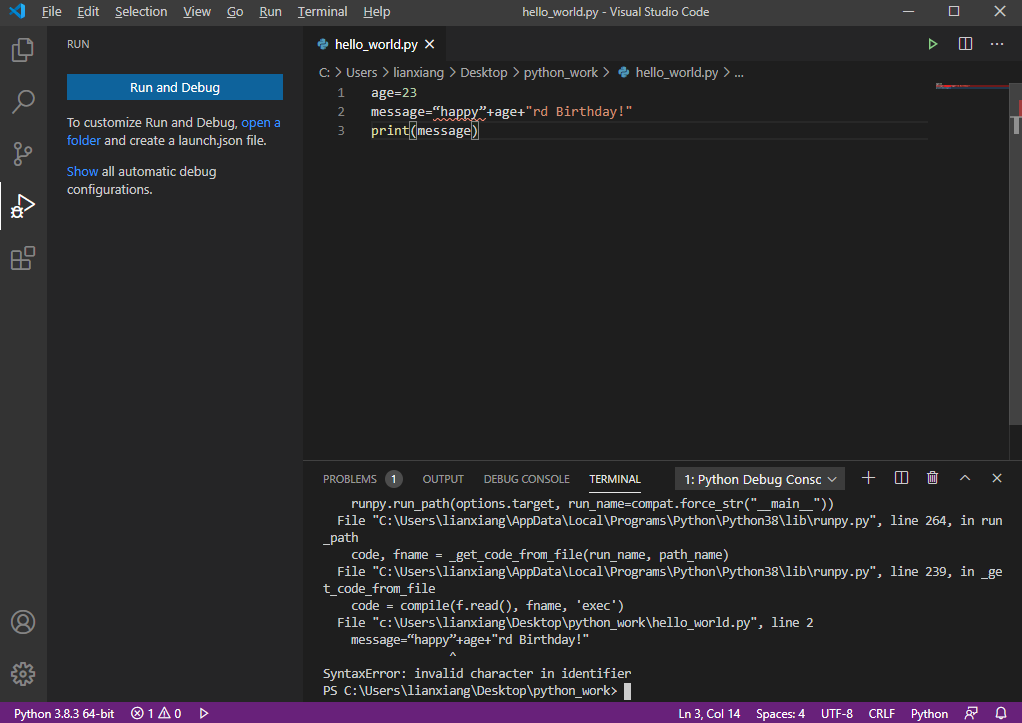Follow the 'open a folder' link
The height and width of the screenshot is (723, 1022).
click(x=261, y=123)
